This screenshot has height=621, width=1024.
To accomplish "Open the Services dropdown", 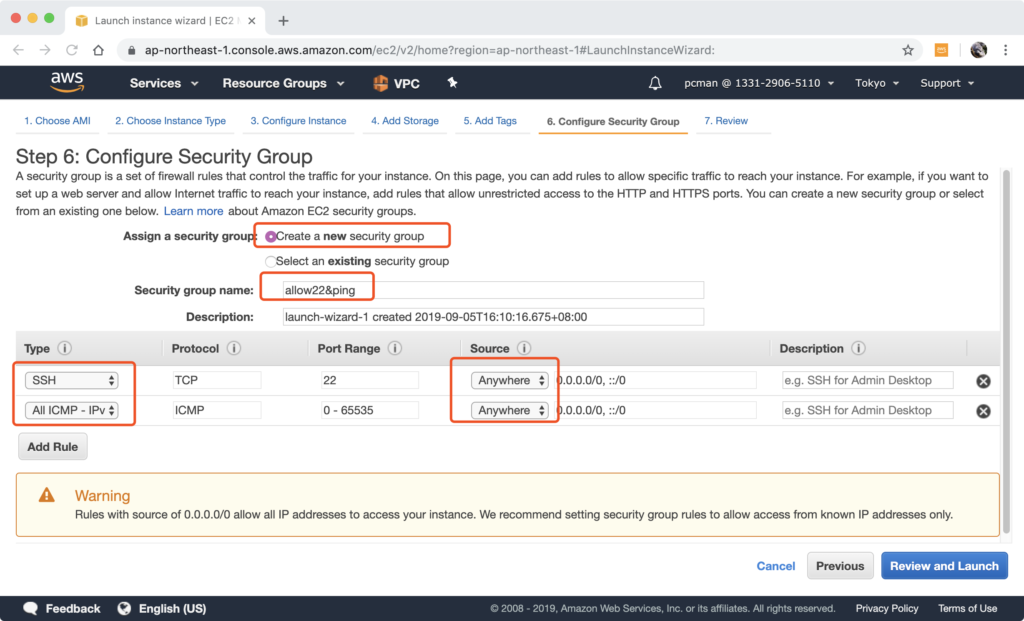I will click(163, 83).
